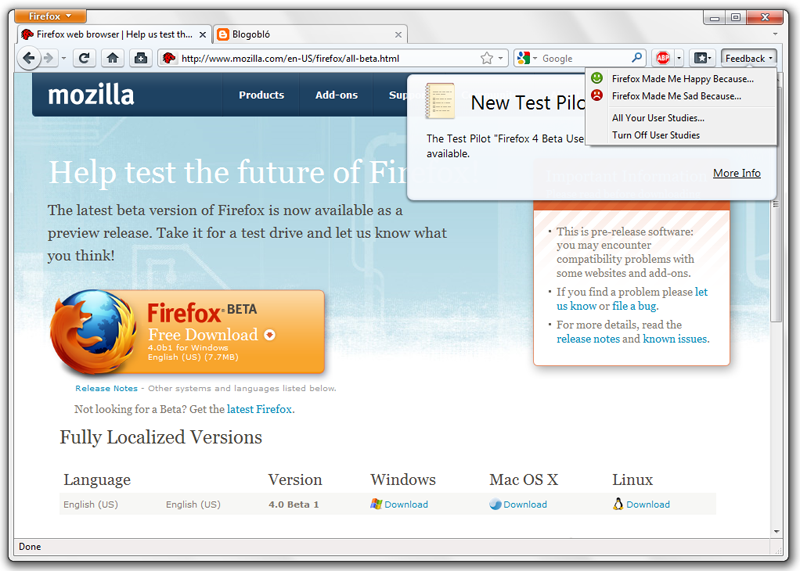800x571 pixels.
Task: Switch to the Blogobló tab
Action: [x=310, y=35]
